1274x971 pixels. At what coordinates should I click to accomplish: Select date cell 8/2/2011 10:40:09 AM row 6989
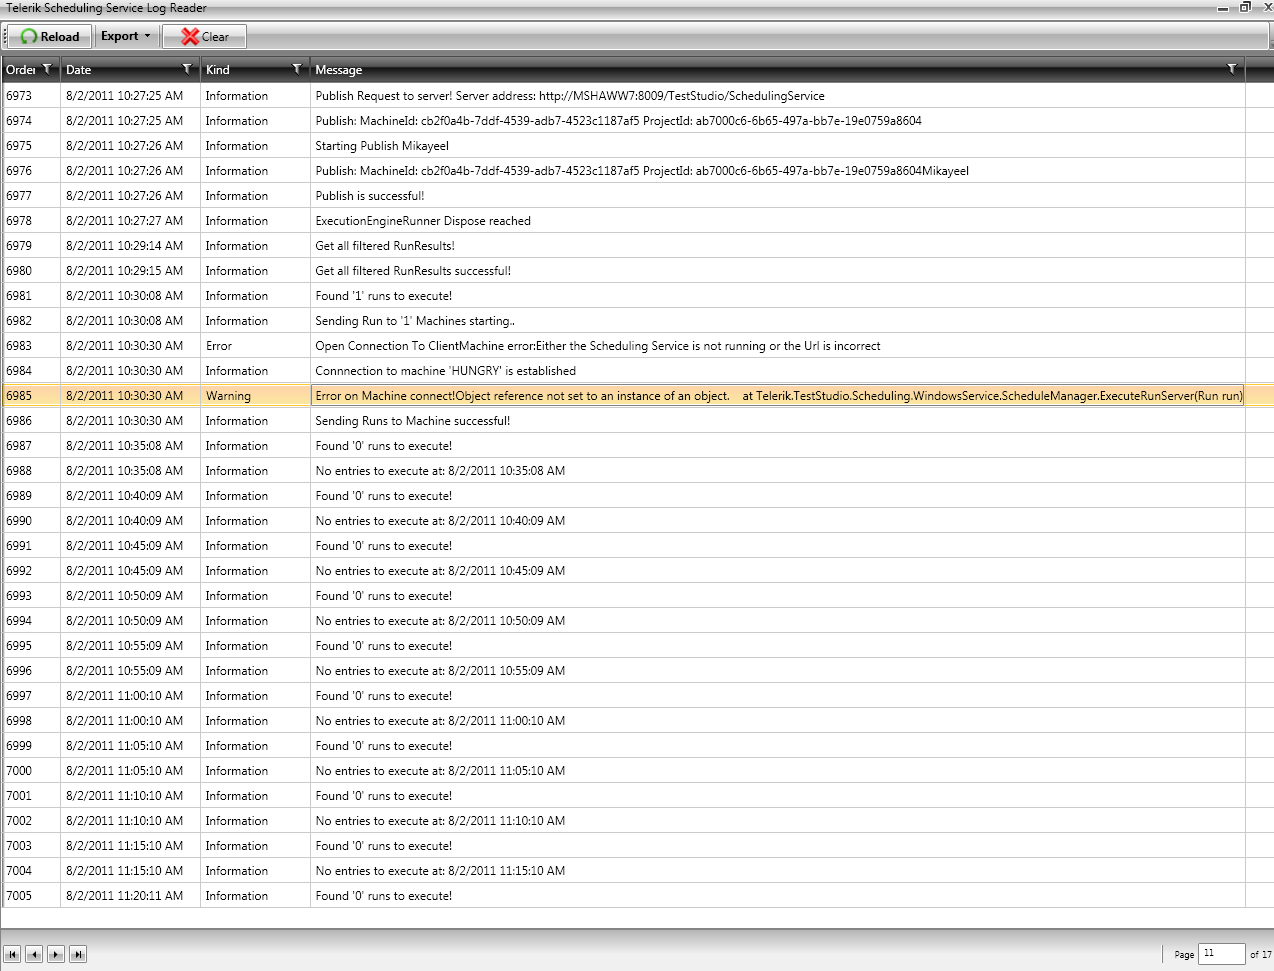click(x=130, y=496)
